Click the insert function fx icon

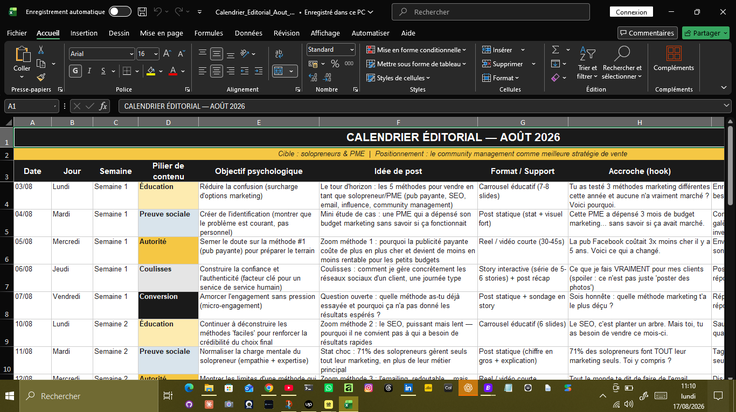click(103, 106)
